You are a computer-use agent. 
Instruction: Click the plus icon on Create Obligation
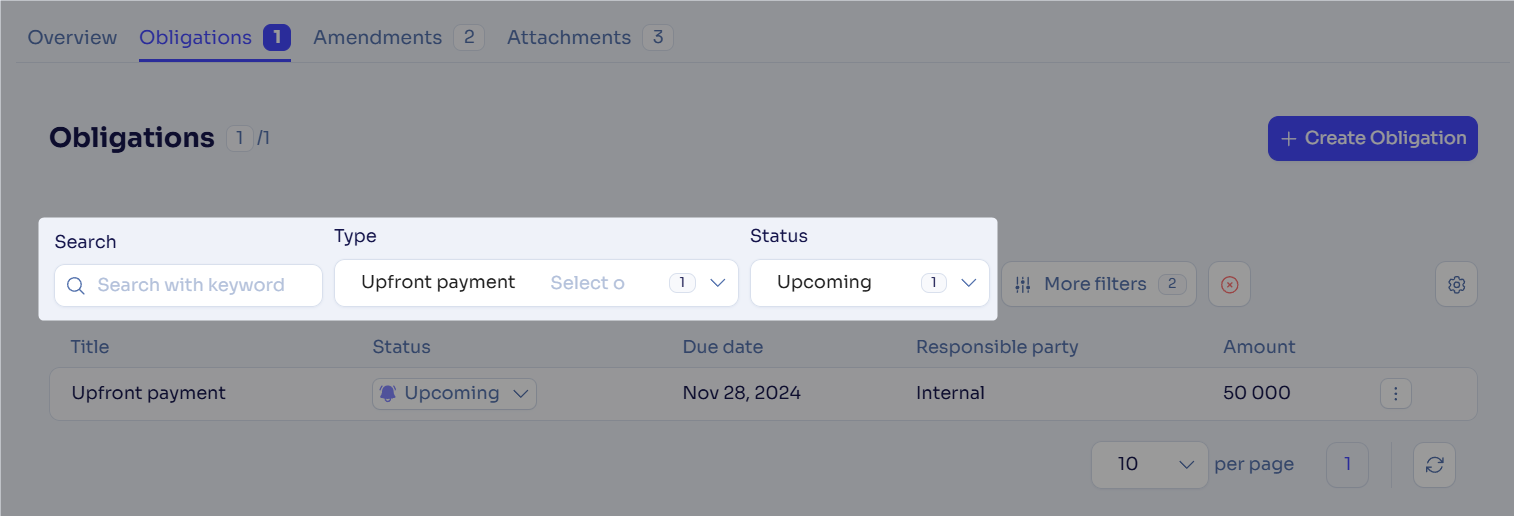pyautogui.click(x=1289, y=138)
